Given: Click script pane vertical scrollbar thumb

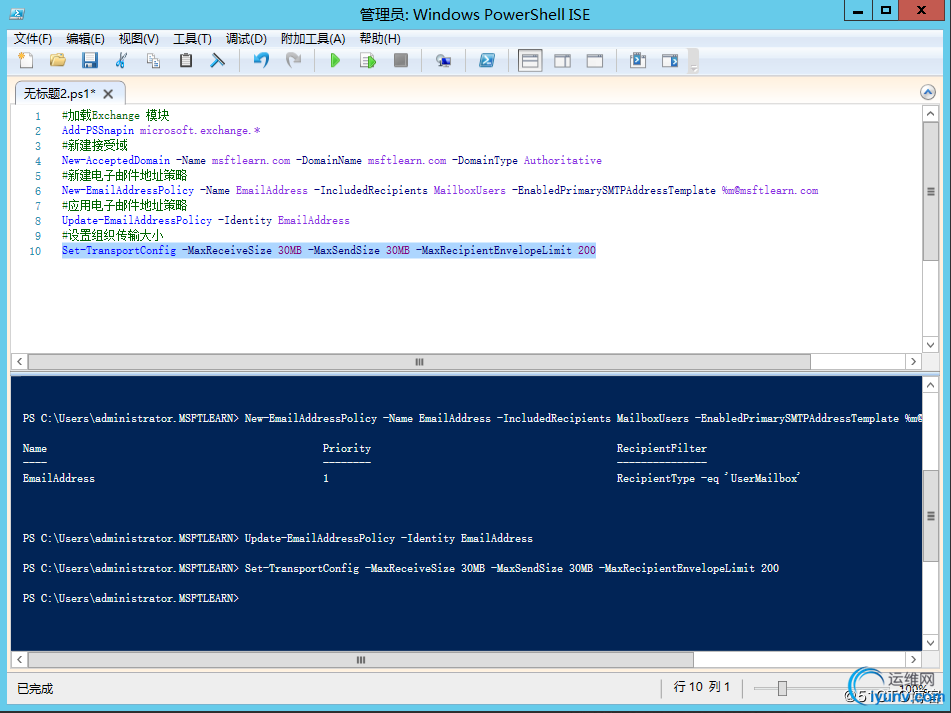Looking at the screenshot, I should tap(930, 191).
